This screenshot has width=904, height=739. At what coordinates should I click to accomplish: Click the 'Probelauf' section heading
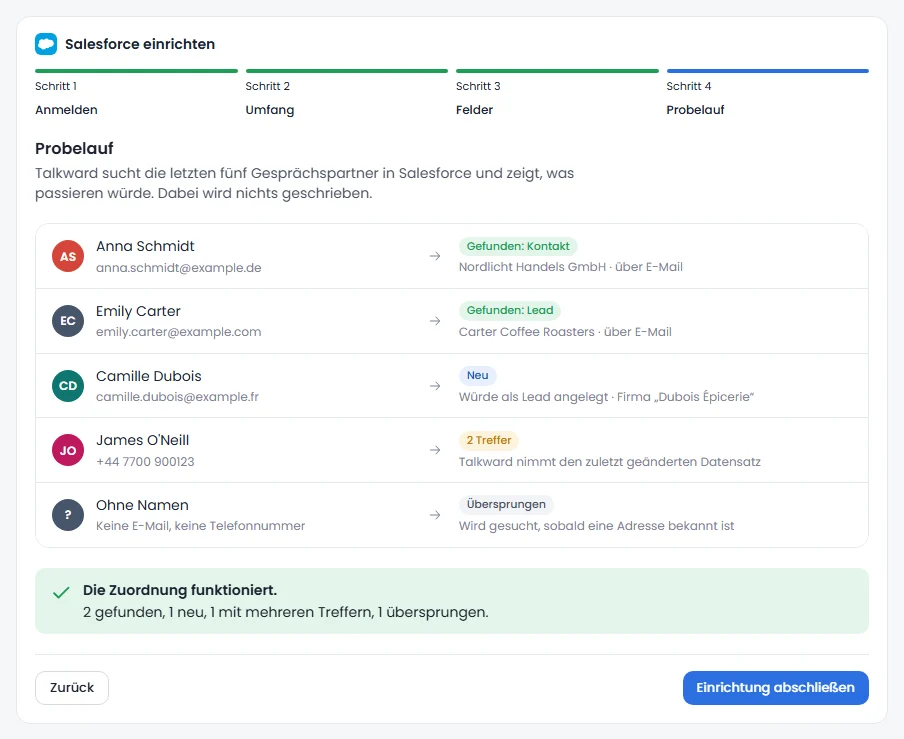click(x=74, y=149)
